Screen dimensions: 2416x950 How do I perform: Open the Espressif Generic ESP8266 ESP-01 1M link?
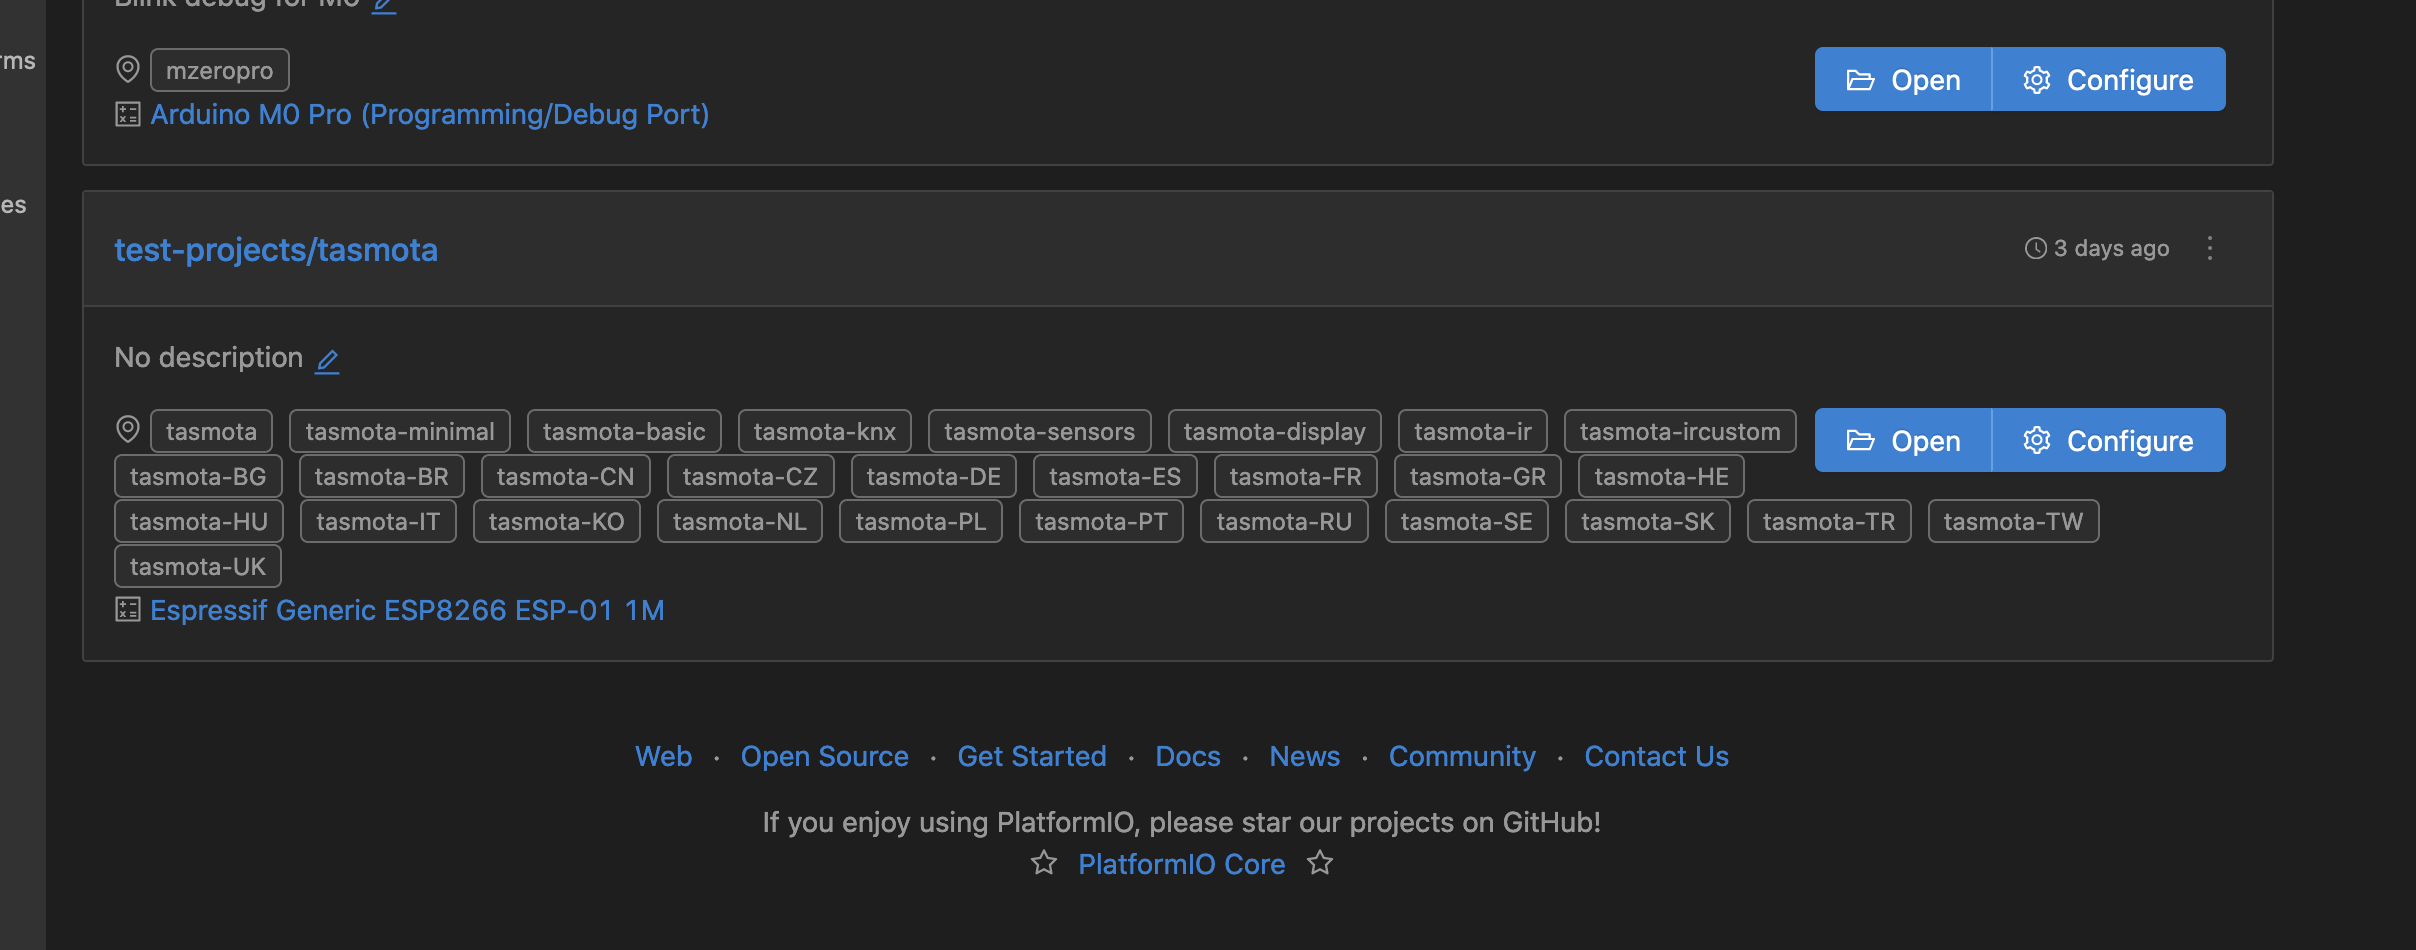coord(407,609)
